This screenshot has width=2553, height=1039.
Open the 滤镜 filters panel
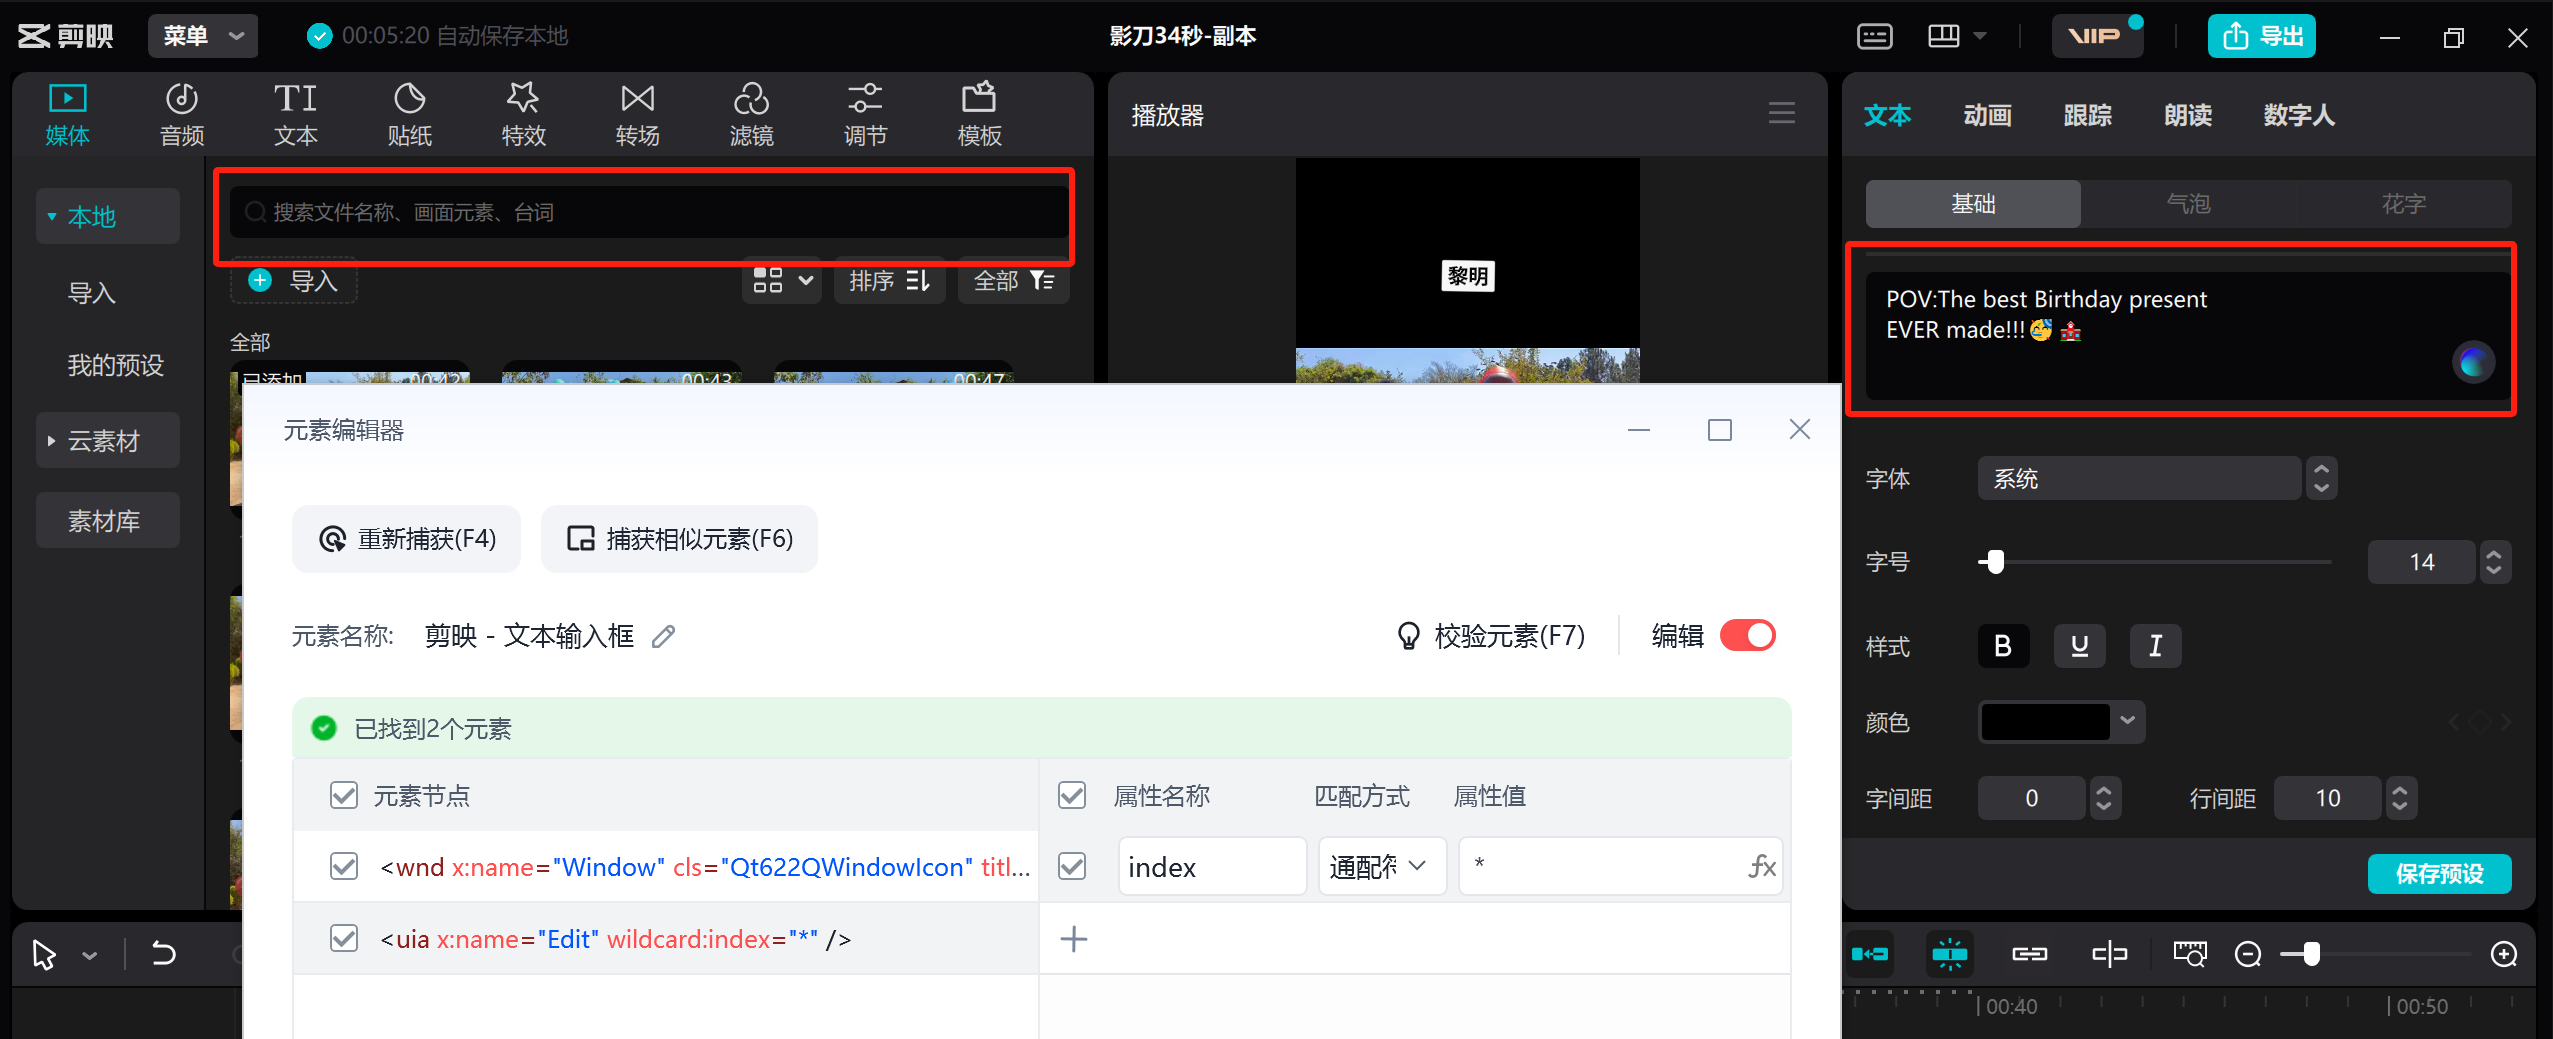click(751, 115)
